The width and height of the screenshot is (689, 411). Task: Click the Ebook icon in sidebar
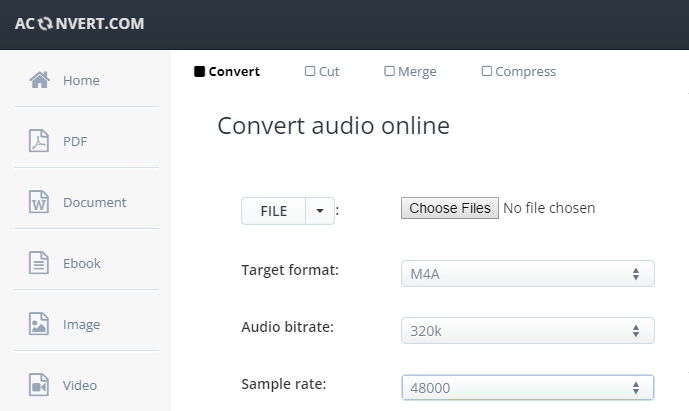(39, 263)
